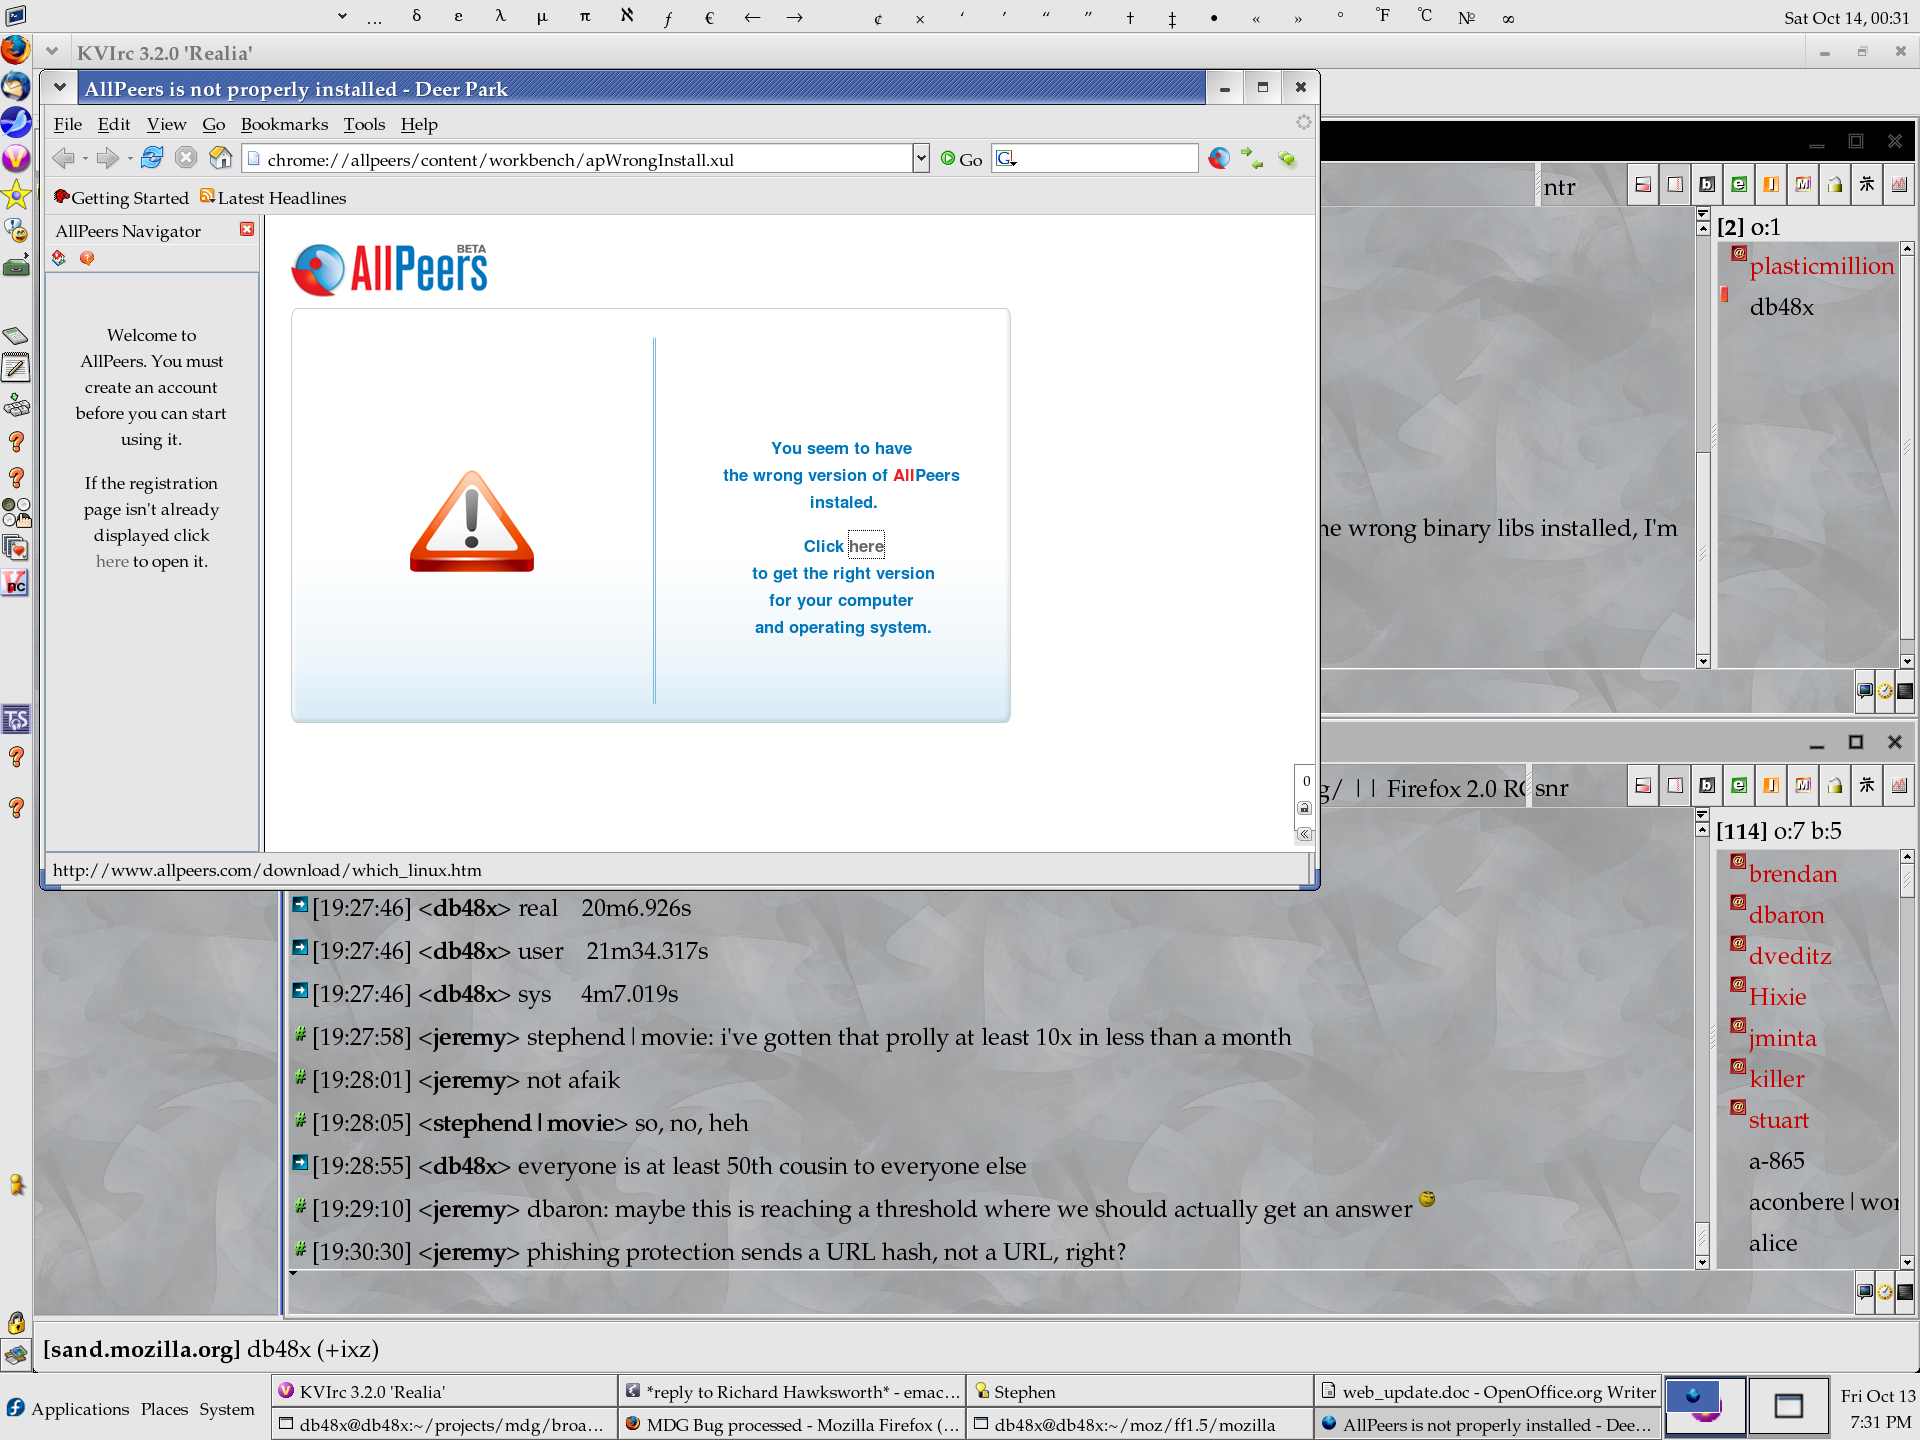The width and height of the screenshot is (1920, 1440).
Task: Open the forward button history dropdown arrow
Action: point(130,158)
